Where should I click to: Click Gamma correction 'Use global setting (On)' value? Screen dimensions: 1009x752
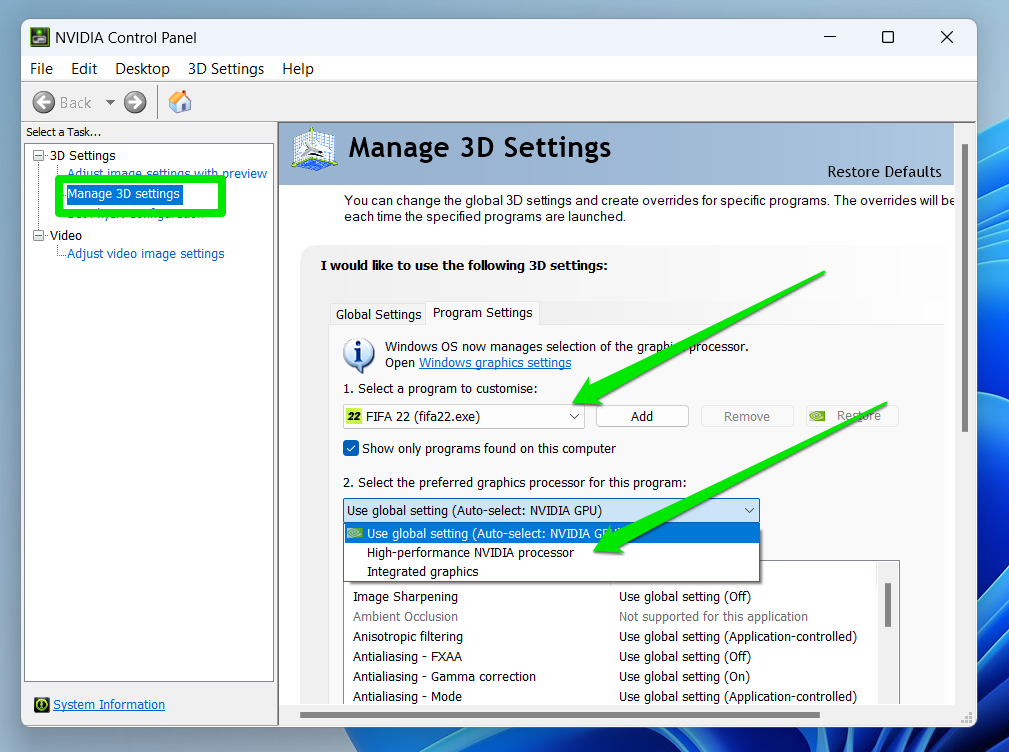coord(684,677)
